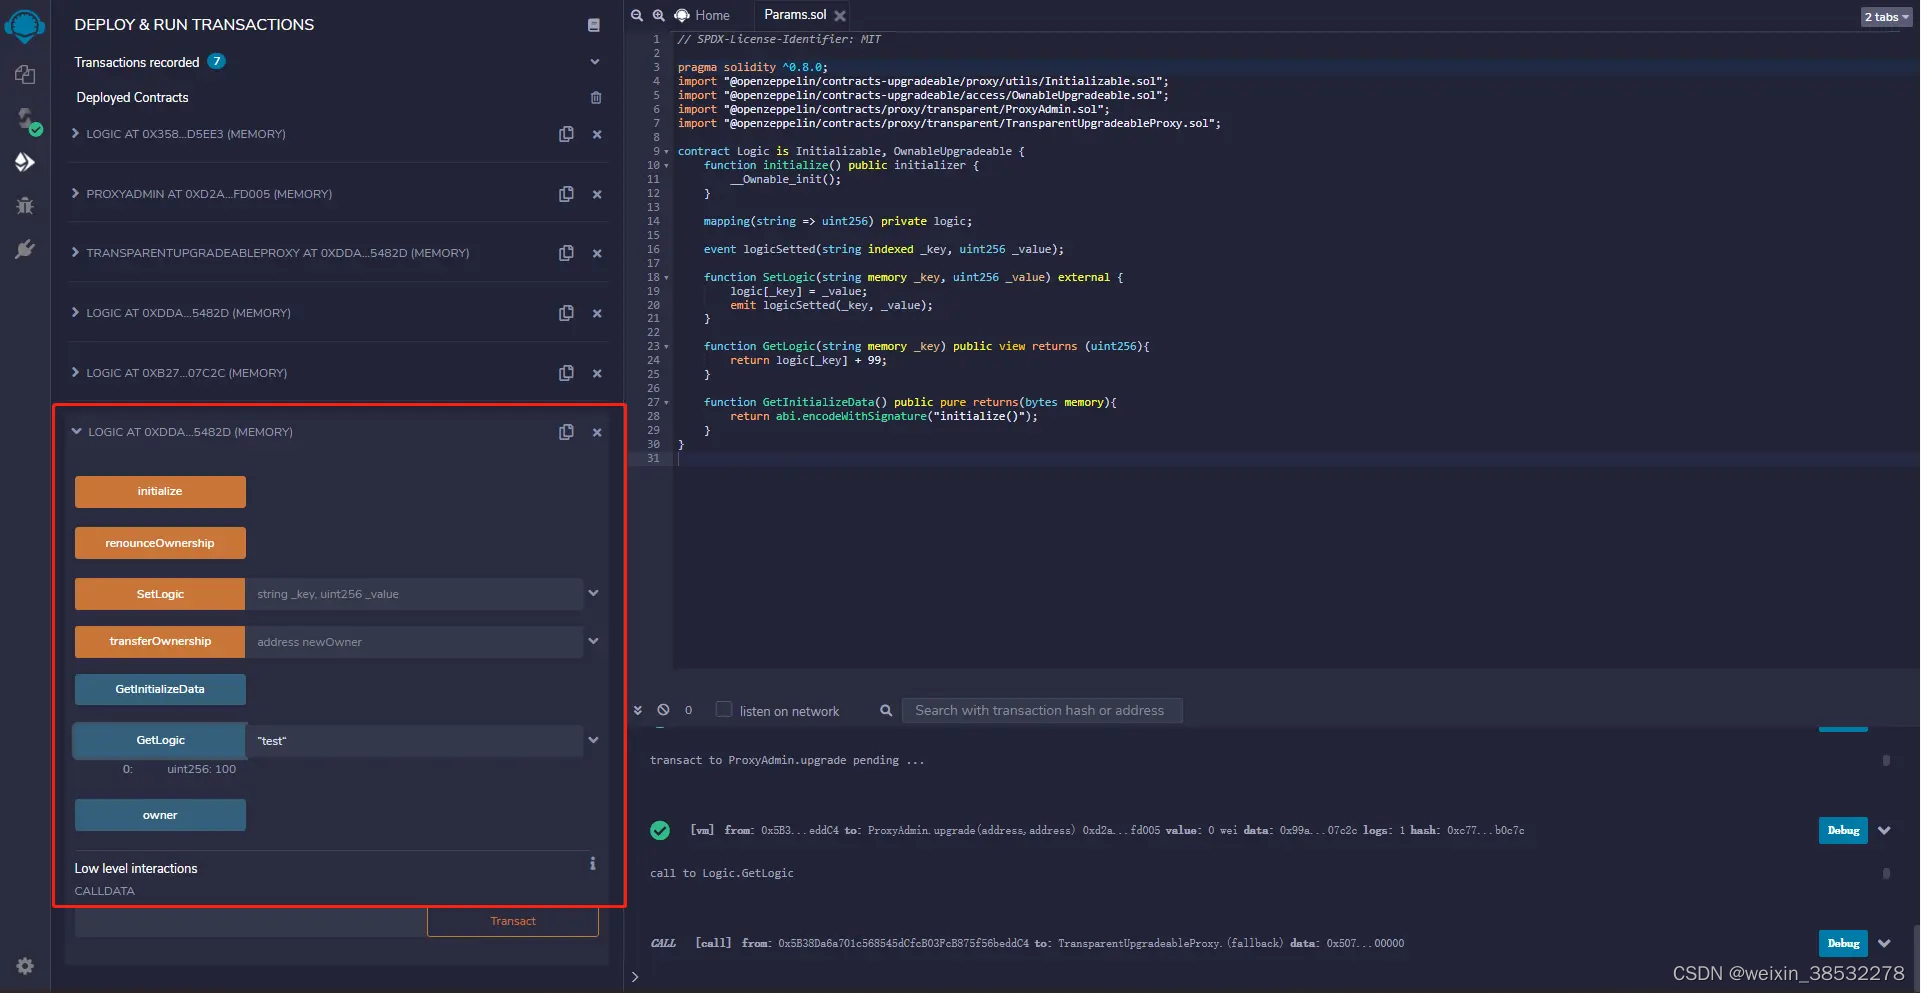Toggle terminal panel with double chevron icon
1921x993 pixels.
[x=638, y=710]
